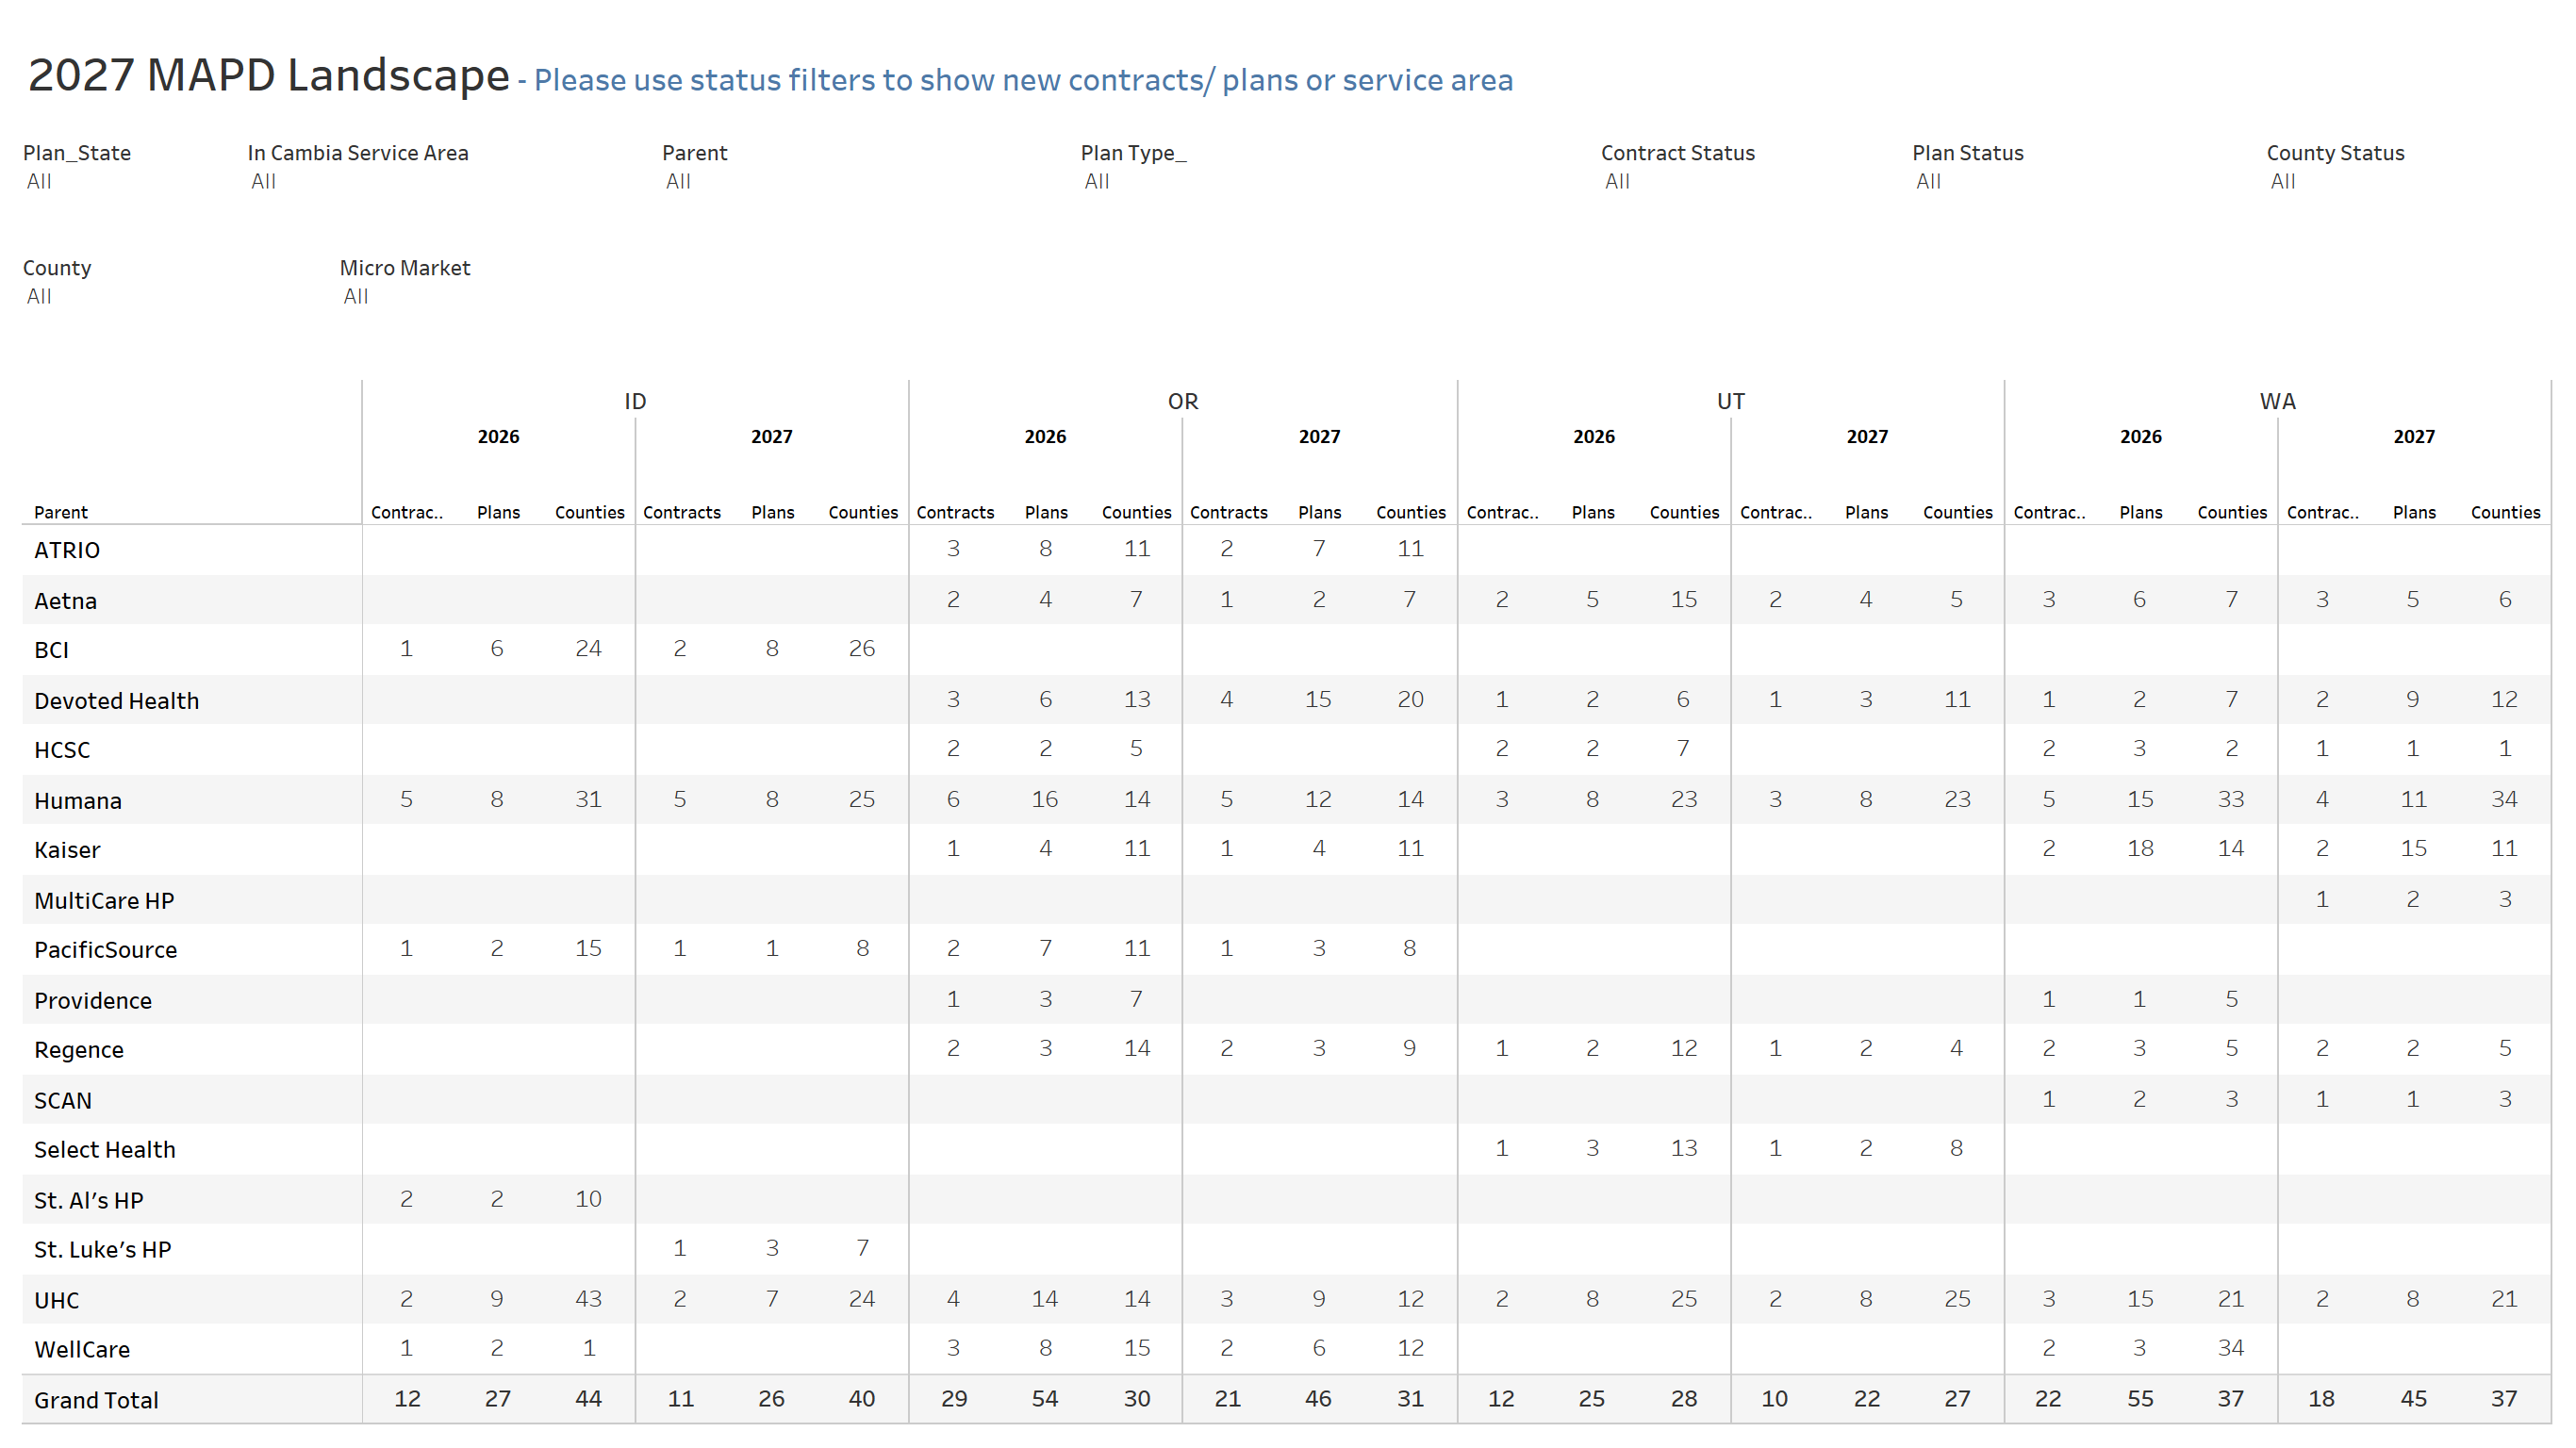Click the OR state column header
Viewport: 2576px width, 1448px height.
coord(1183,401)
